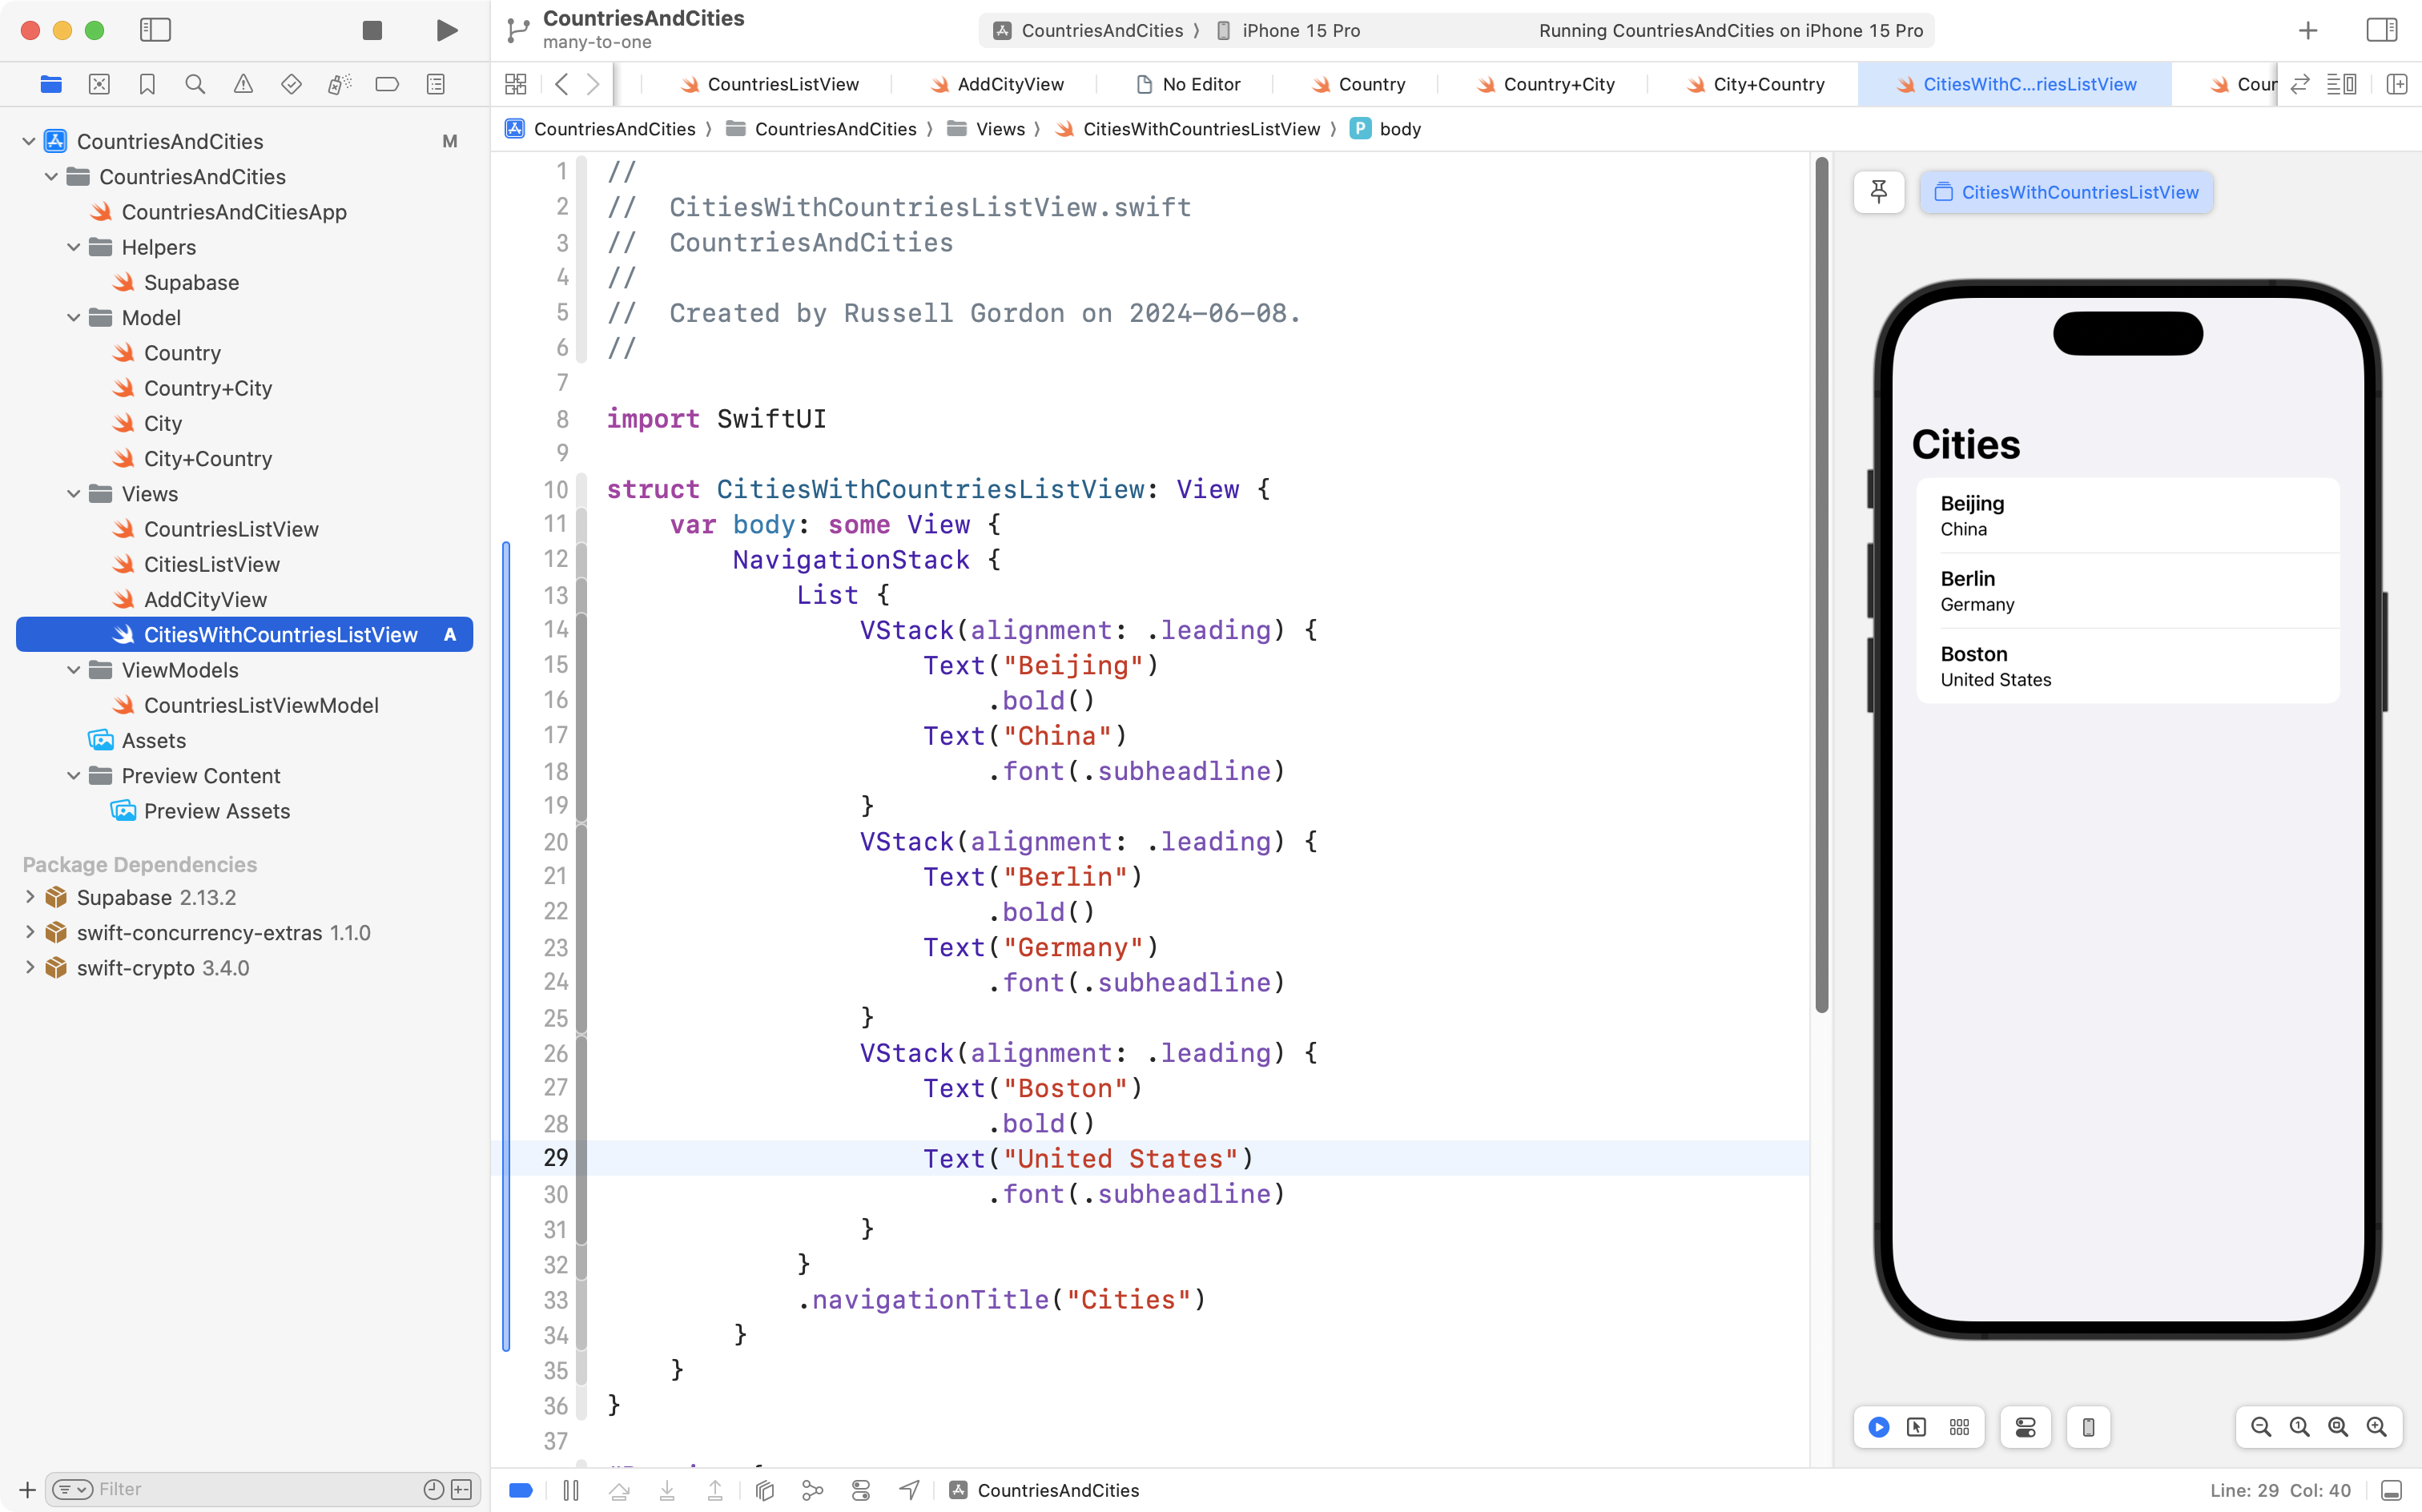Enable selectable mode in canvas preview
Screen dimensions: 2422x1512
pos(1917,1427)
